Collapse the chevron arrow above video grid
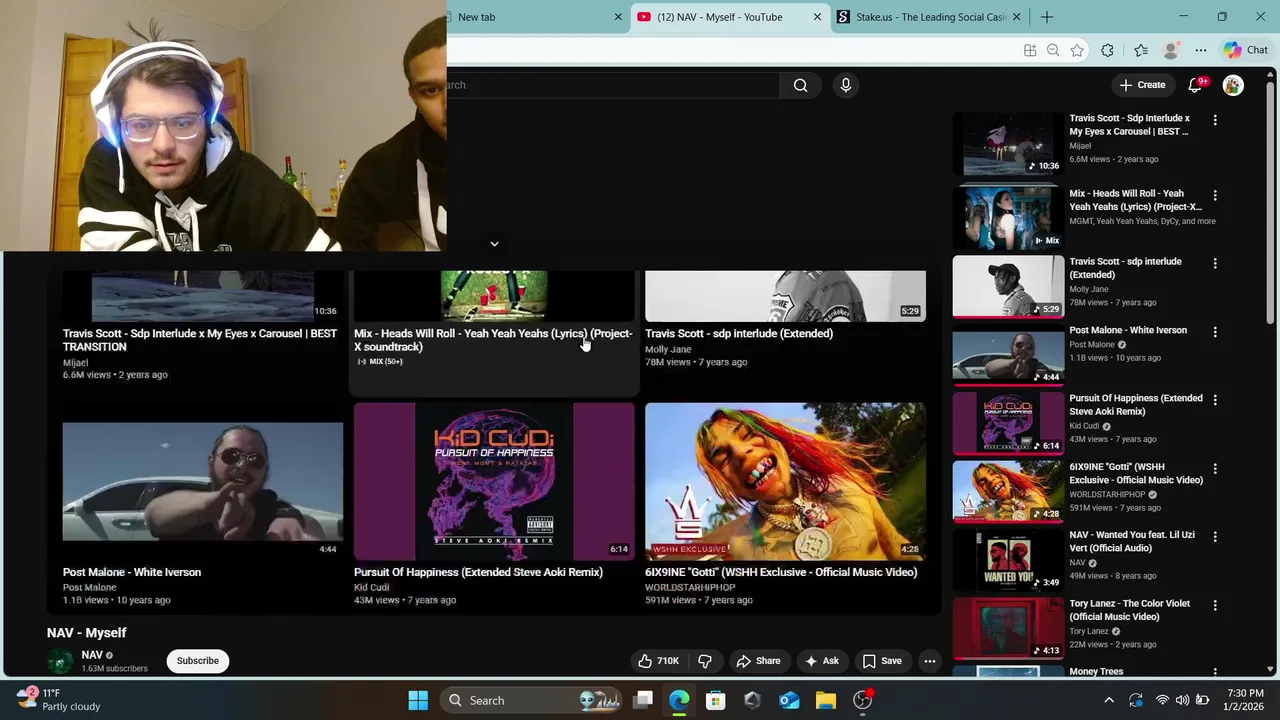1280x720 pixels. coord(494,244)
